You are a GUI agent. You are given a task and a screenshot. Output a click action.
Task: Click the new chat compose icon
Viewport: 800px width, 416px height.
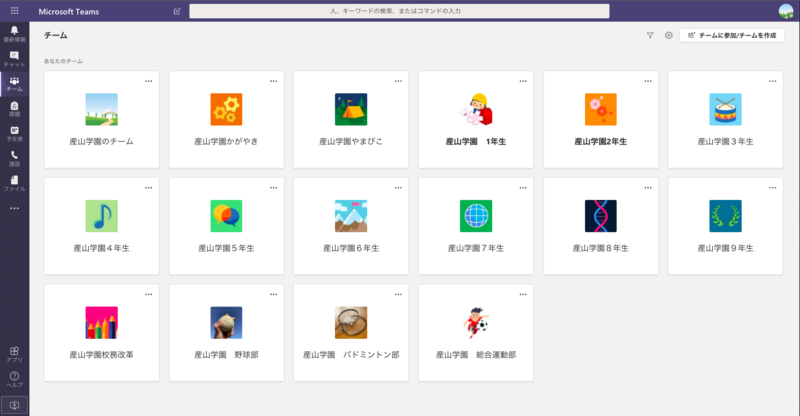pos(177,11)
